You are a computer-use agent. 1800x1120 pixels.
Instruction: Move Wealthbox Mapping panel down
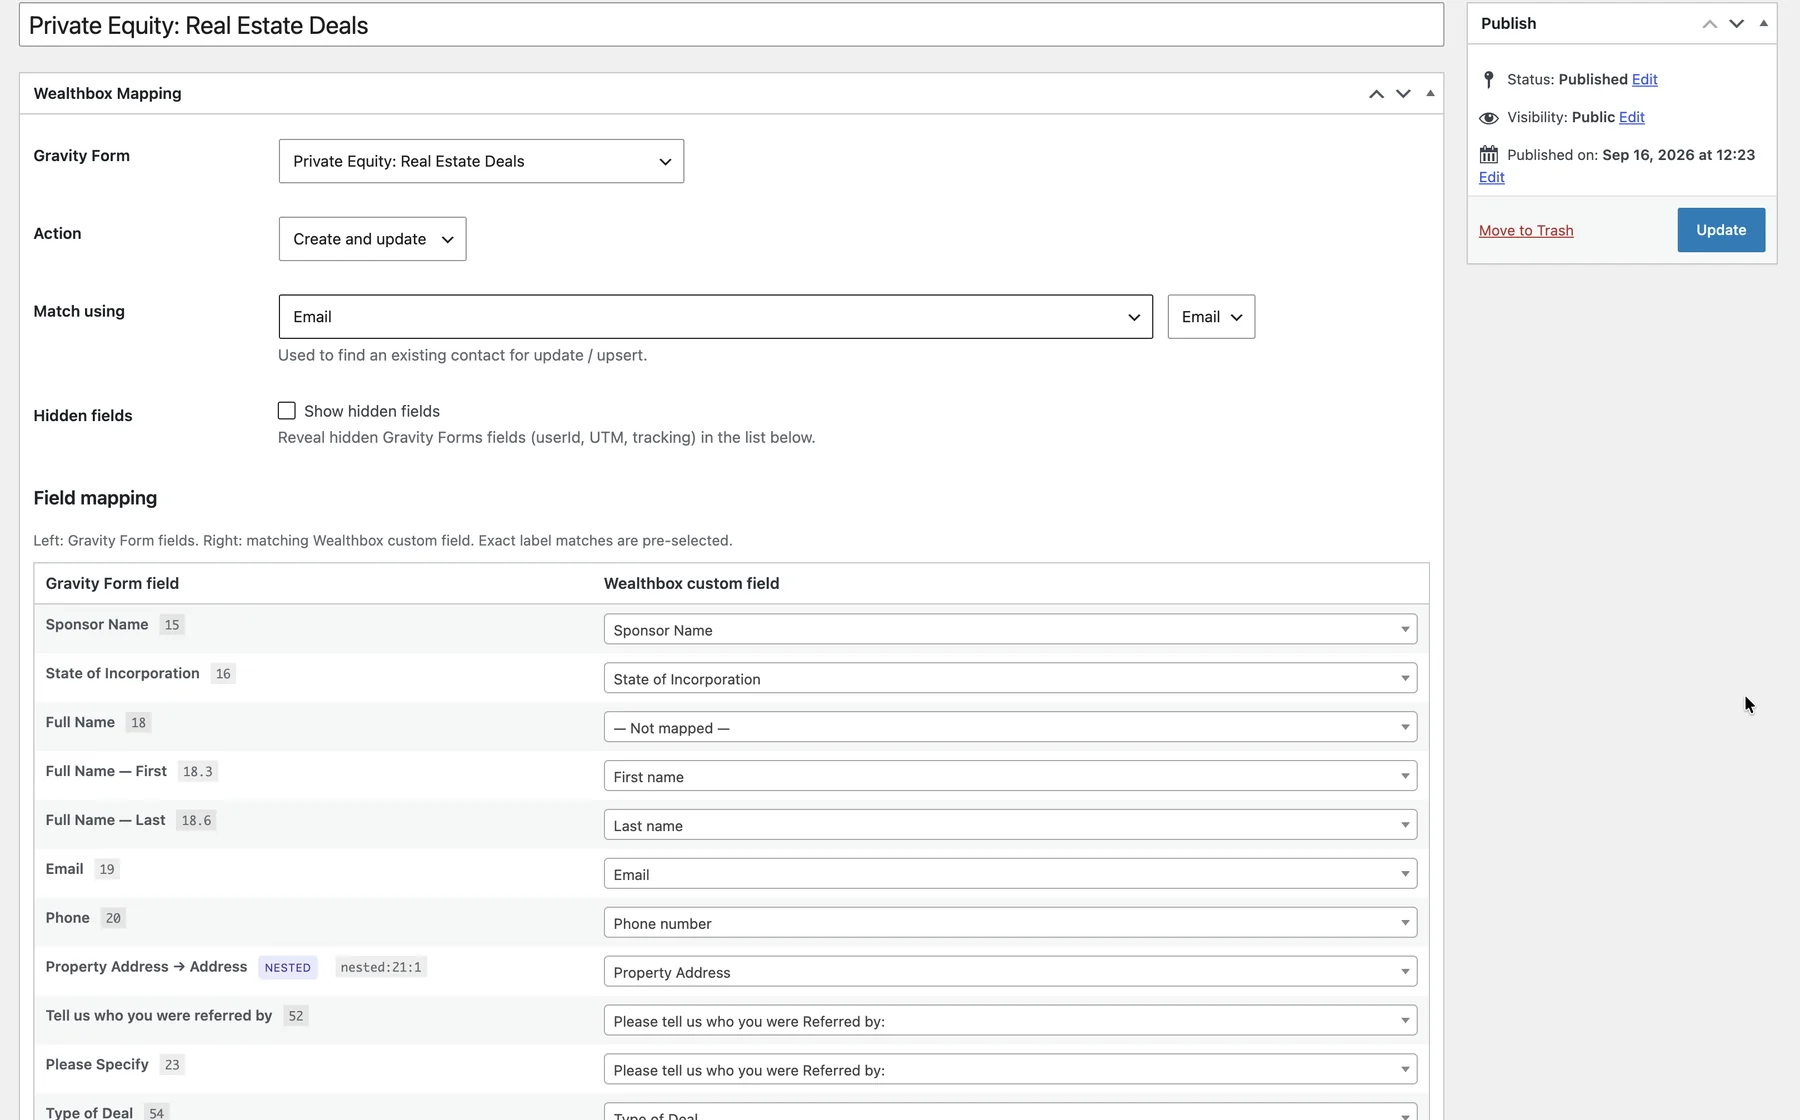click(1403, 94)
